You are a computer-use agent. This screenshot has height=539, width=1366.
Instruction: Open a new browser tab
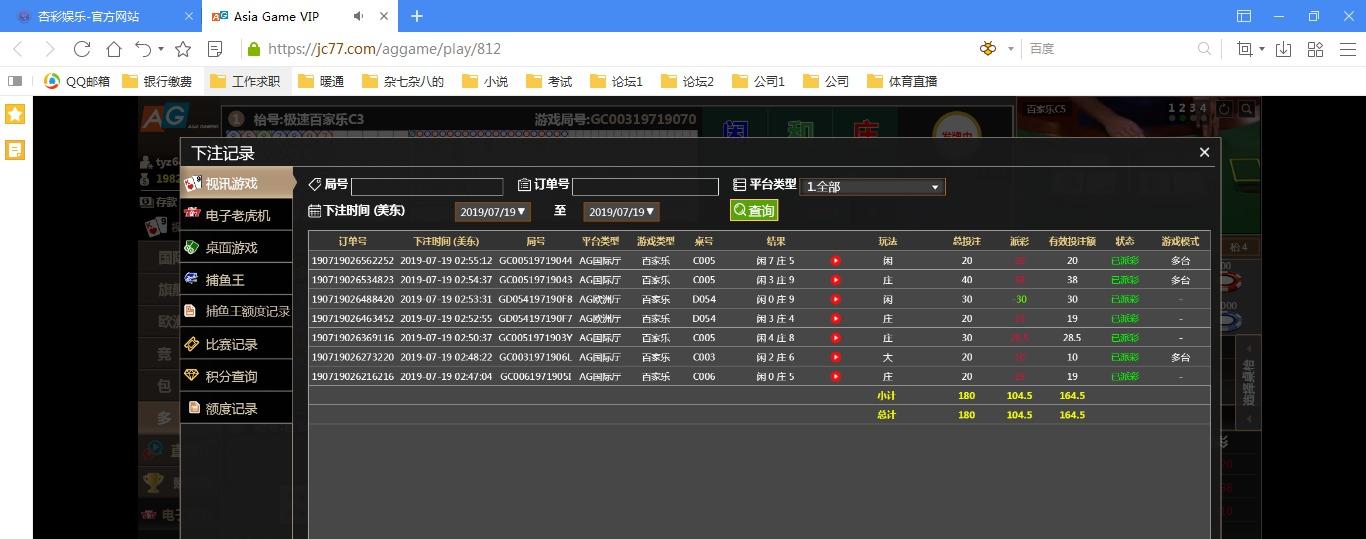(x=417, y=16)
